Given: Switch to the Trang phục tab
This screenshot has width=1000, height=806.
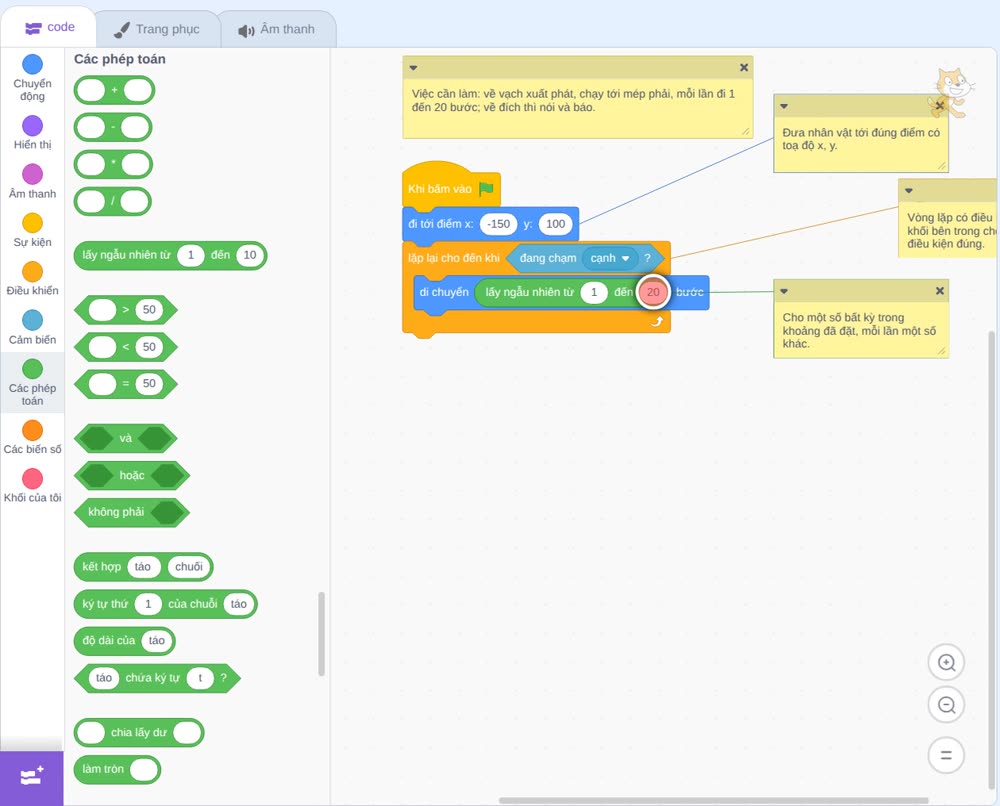Looking at the screenshot, I should [x=157, y=29].
